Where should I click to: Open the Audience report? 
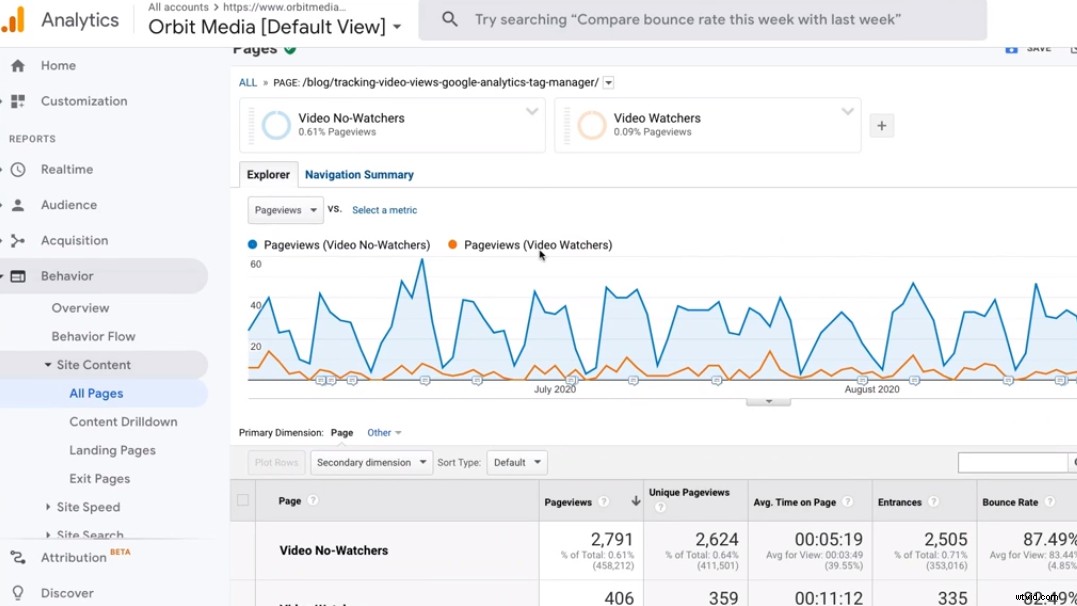click(x=21, y=205)
